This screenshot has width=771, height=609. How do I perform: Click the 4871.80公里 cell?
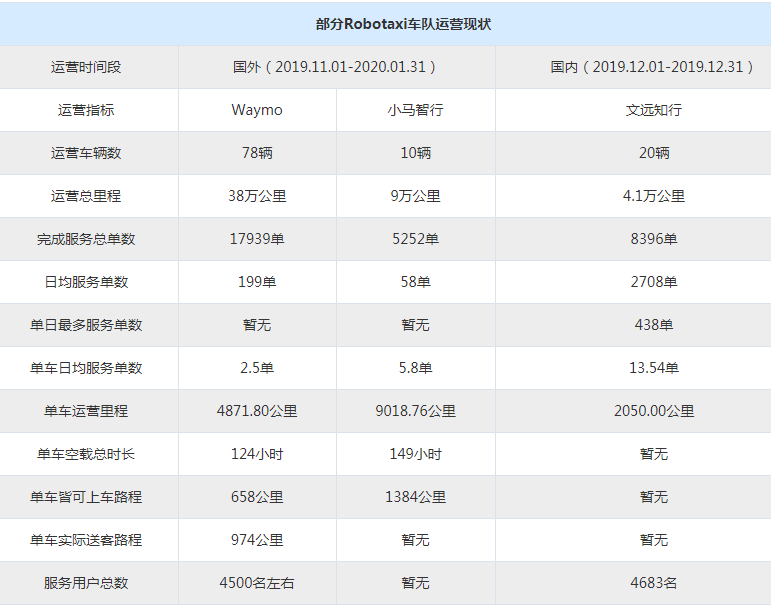257,411
